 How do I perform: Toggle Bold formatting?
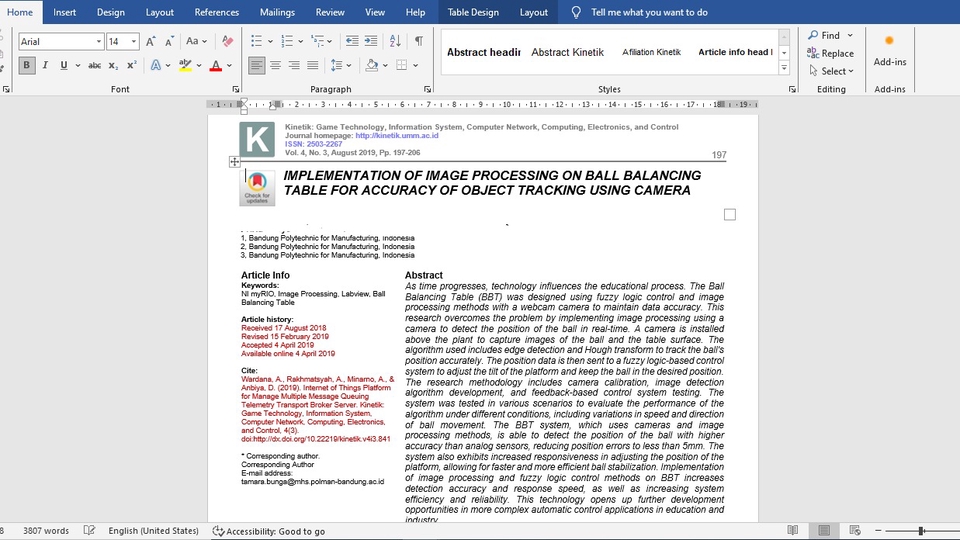click(26, 65)
